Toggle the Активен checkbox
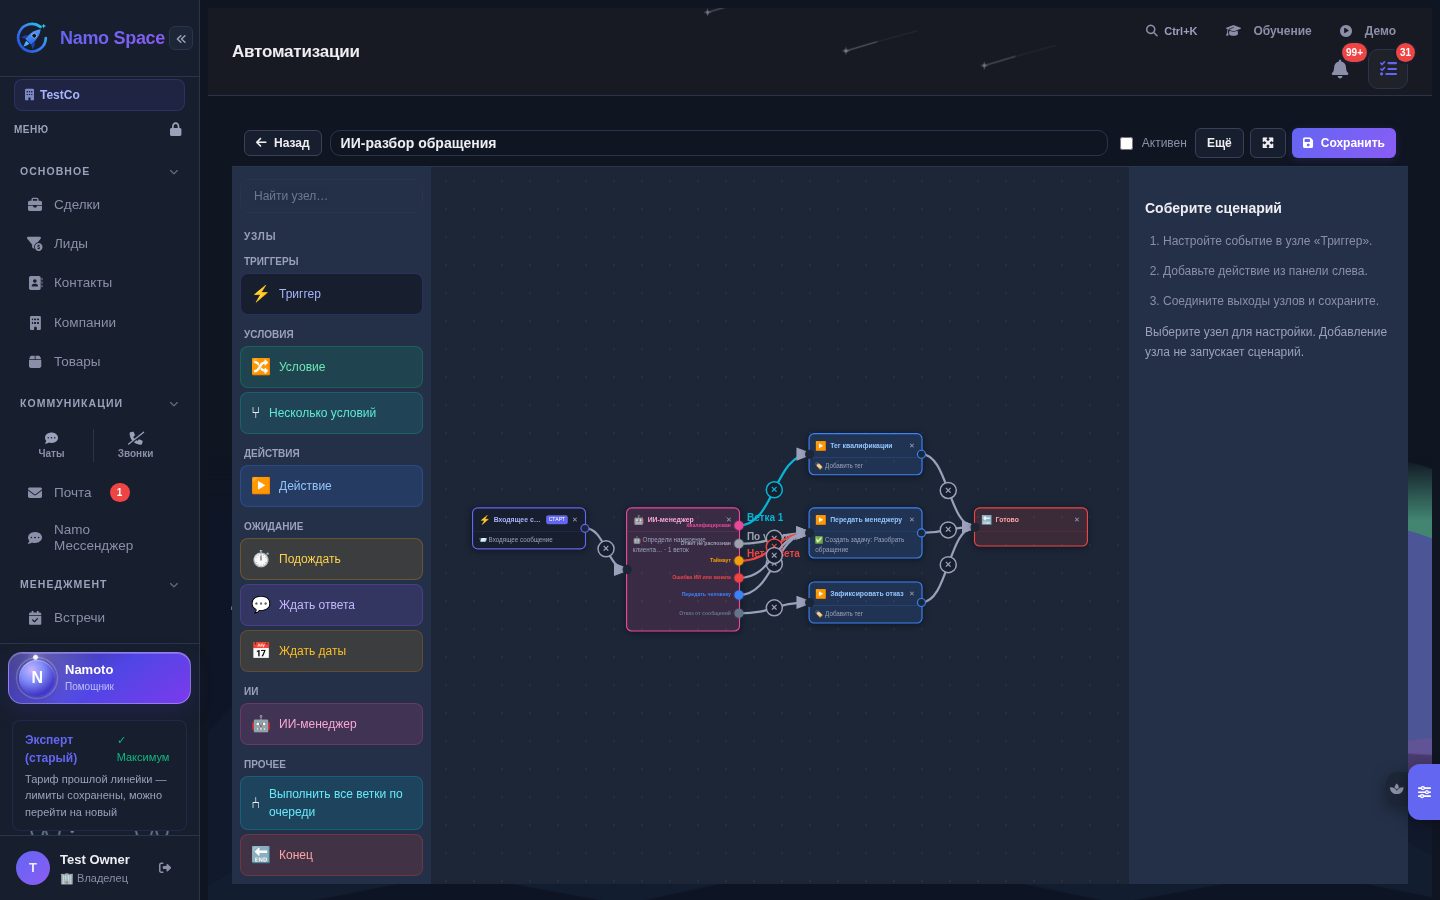Screen dimensions: 1440x900 1126,143
